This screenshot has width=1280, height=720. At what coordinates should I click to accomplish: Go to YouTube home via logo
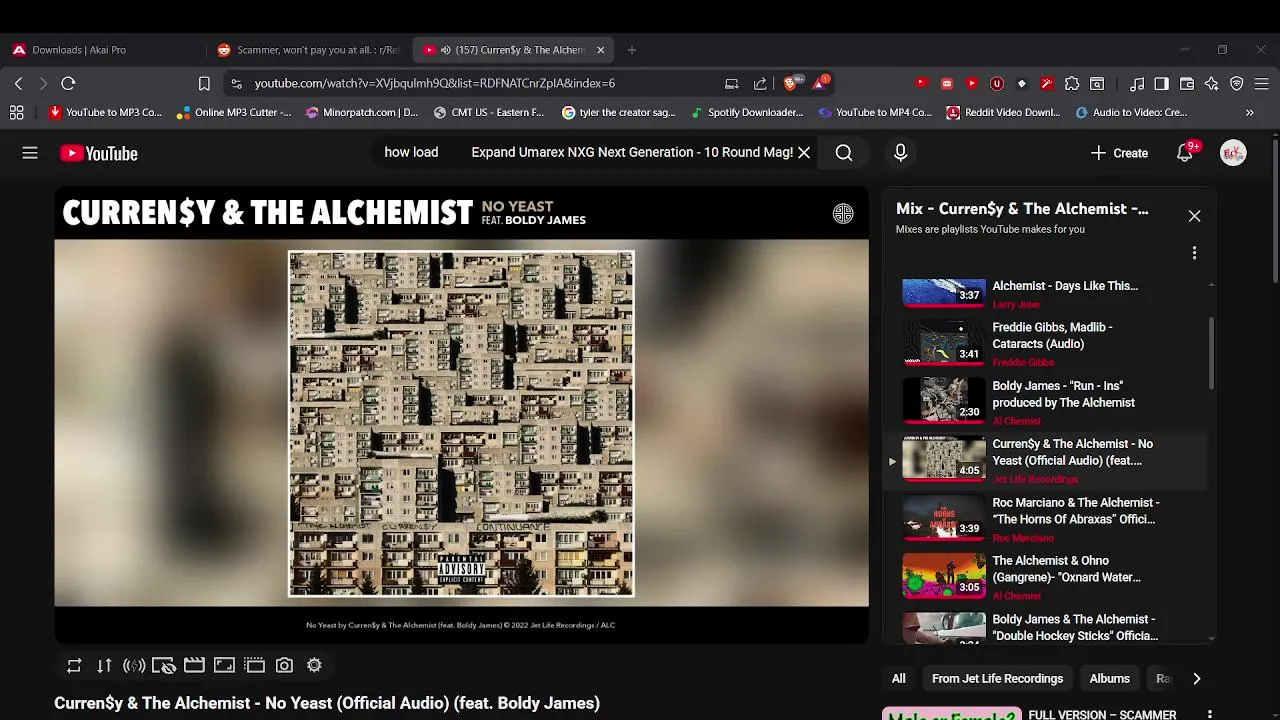click(x=99, y=153)
